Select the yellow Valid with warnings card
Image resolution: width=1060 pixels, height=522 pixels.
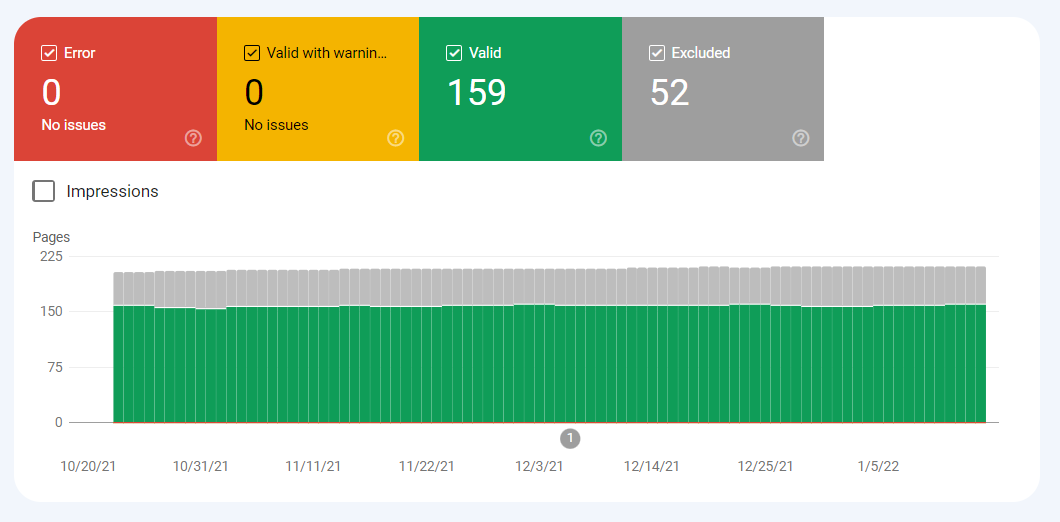[318, 89]
